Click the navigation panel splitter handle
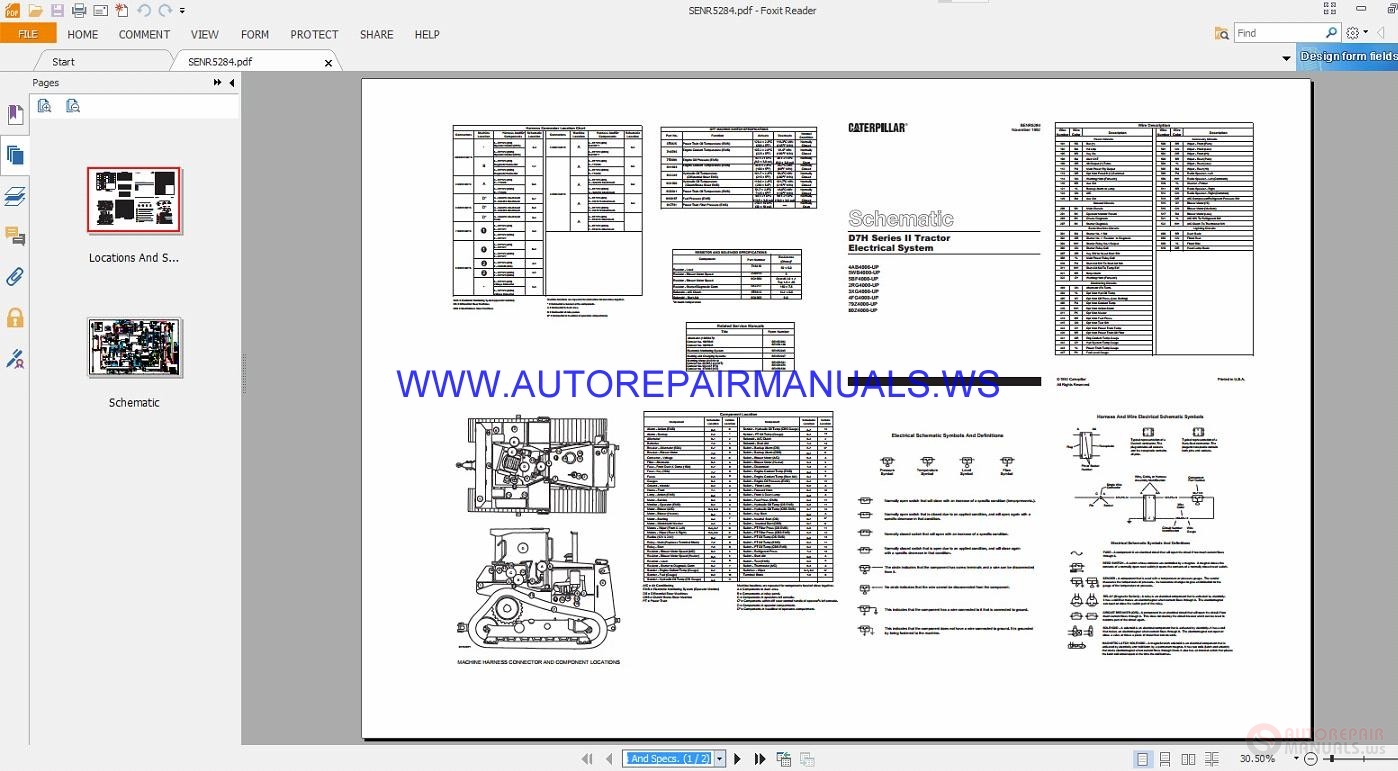This screenshot has height=771, width=1398. click(x=242, y=372)
